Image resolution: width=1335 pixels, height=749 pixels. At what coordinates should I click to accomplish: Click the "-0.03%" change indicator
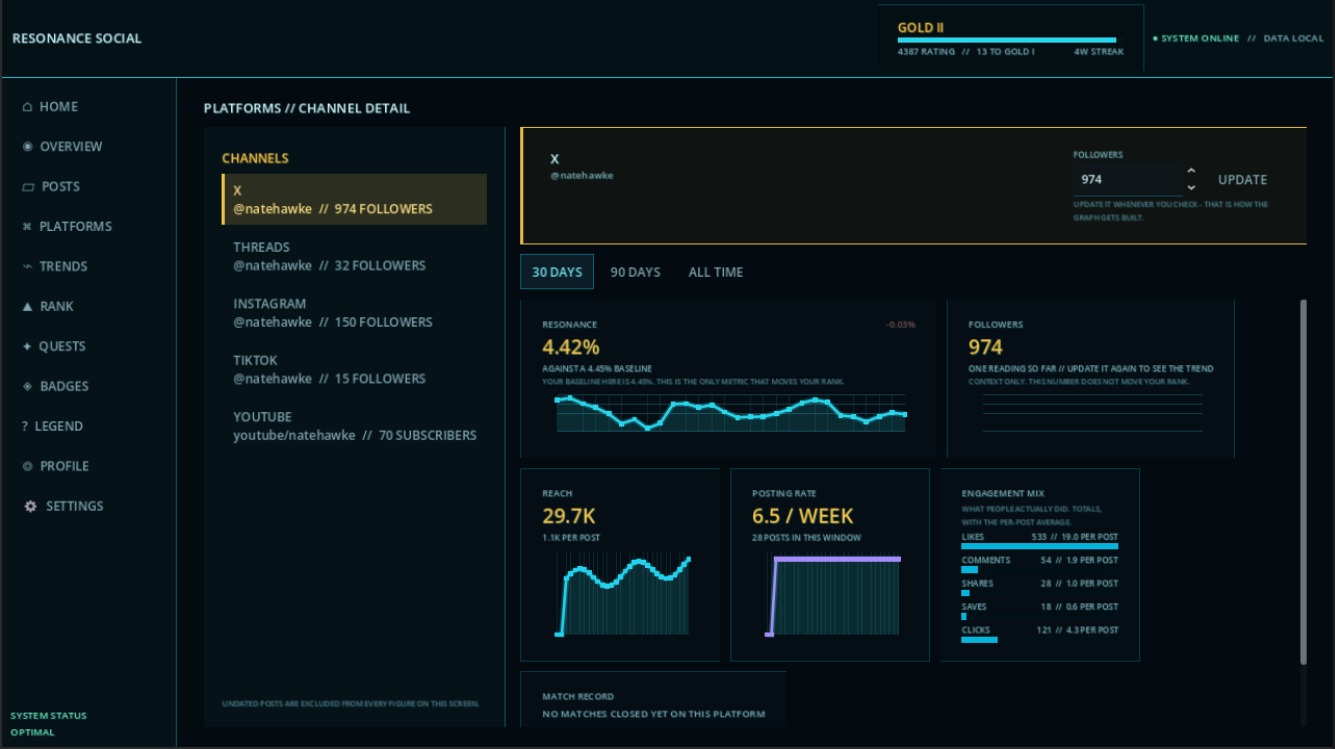coord(900,325)
